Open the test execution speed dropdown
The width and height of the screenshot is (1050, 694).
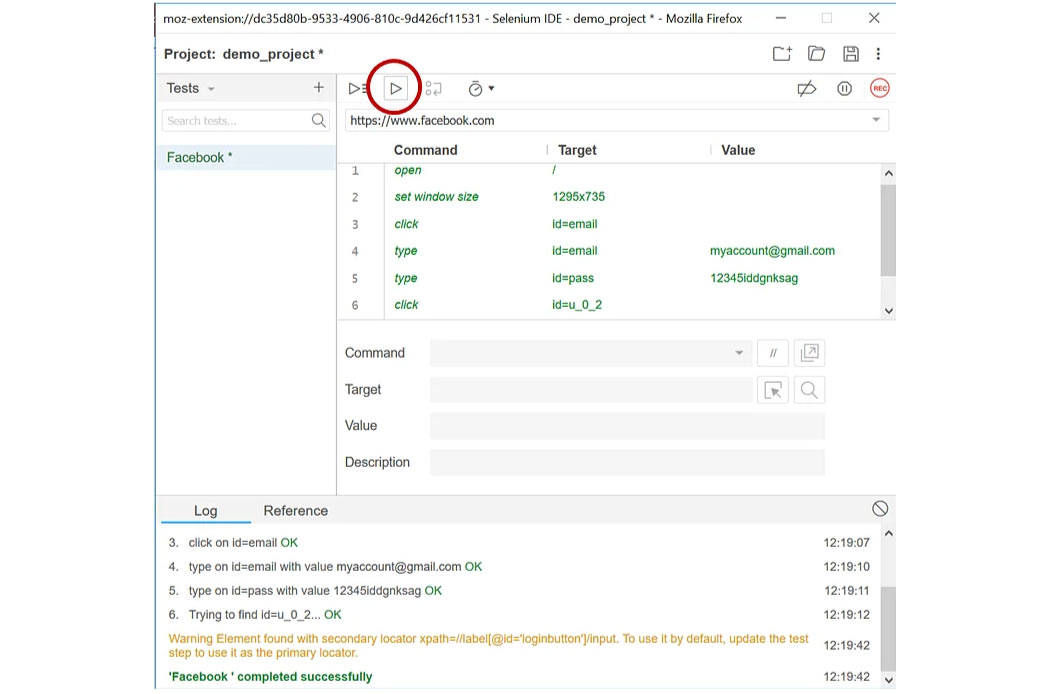point(480,88)
